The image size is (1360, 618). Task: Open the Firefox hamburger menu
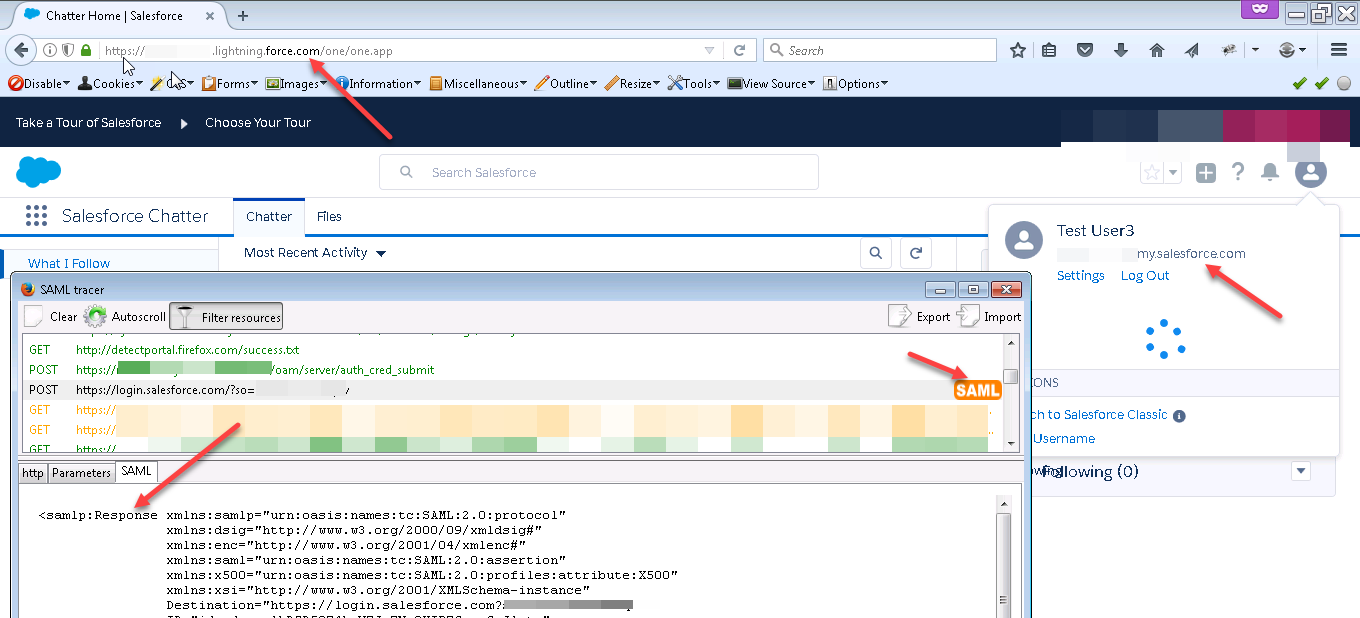1338,49
